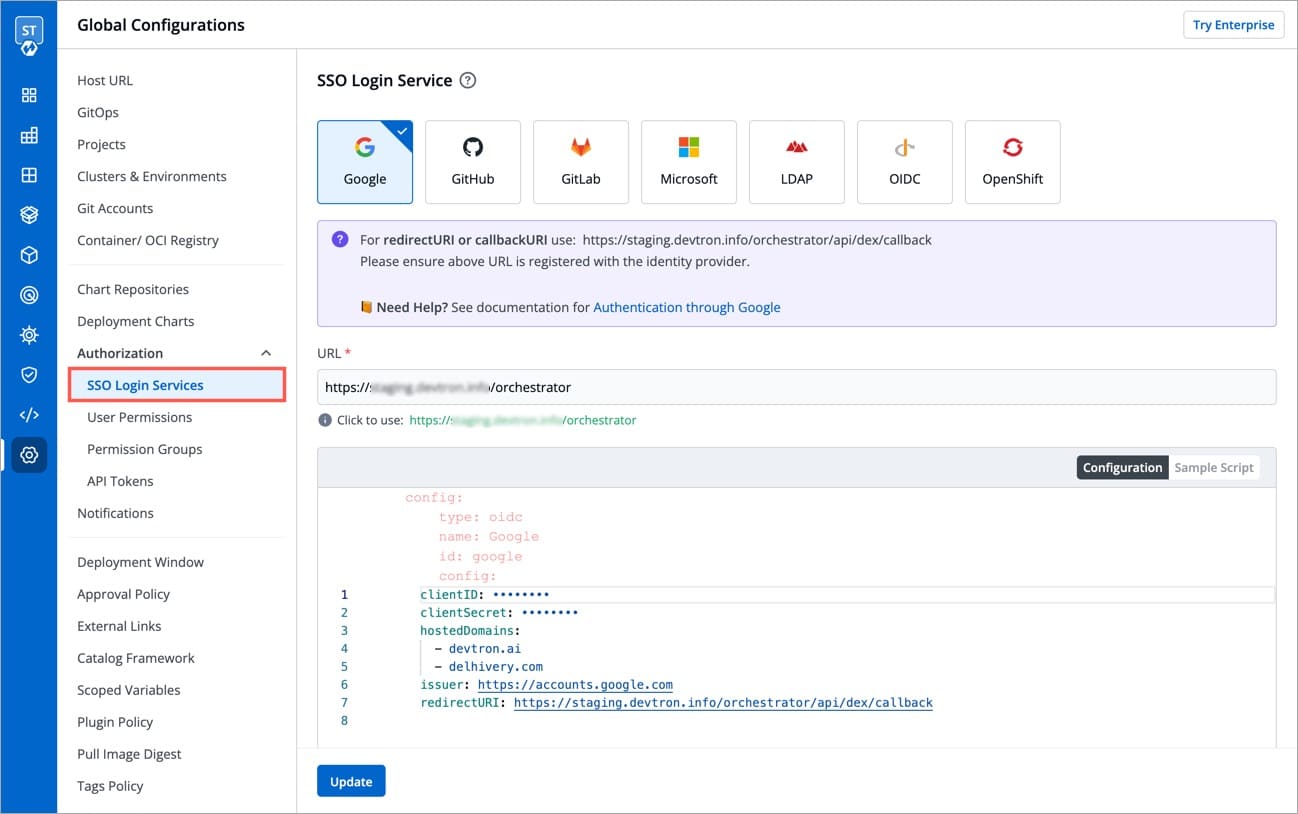
Task: Open Pull Image Digest settings
Action: [129, 754]
